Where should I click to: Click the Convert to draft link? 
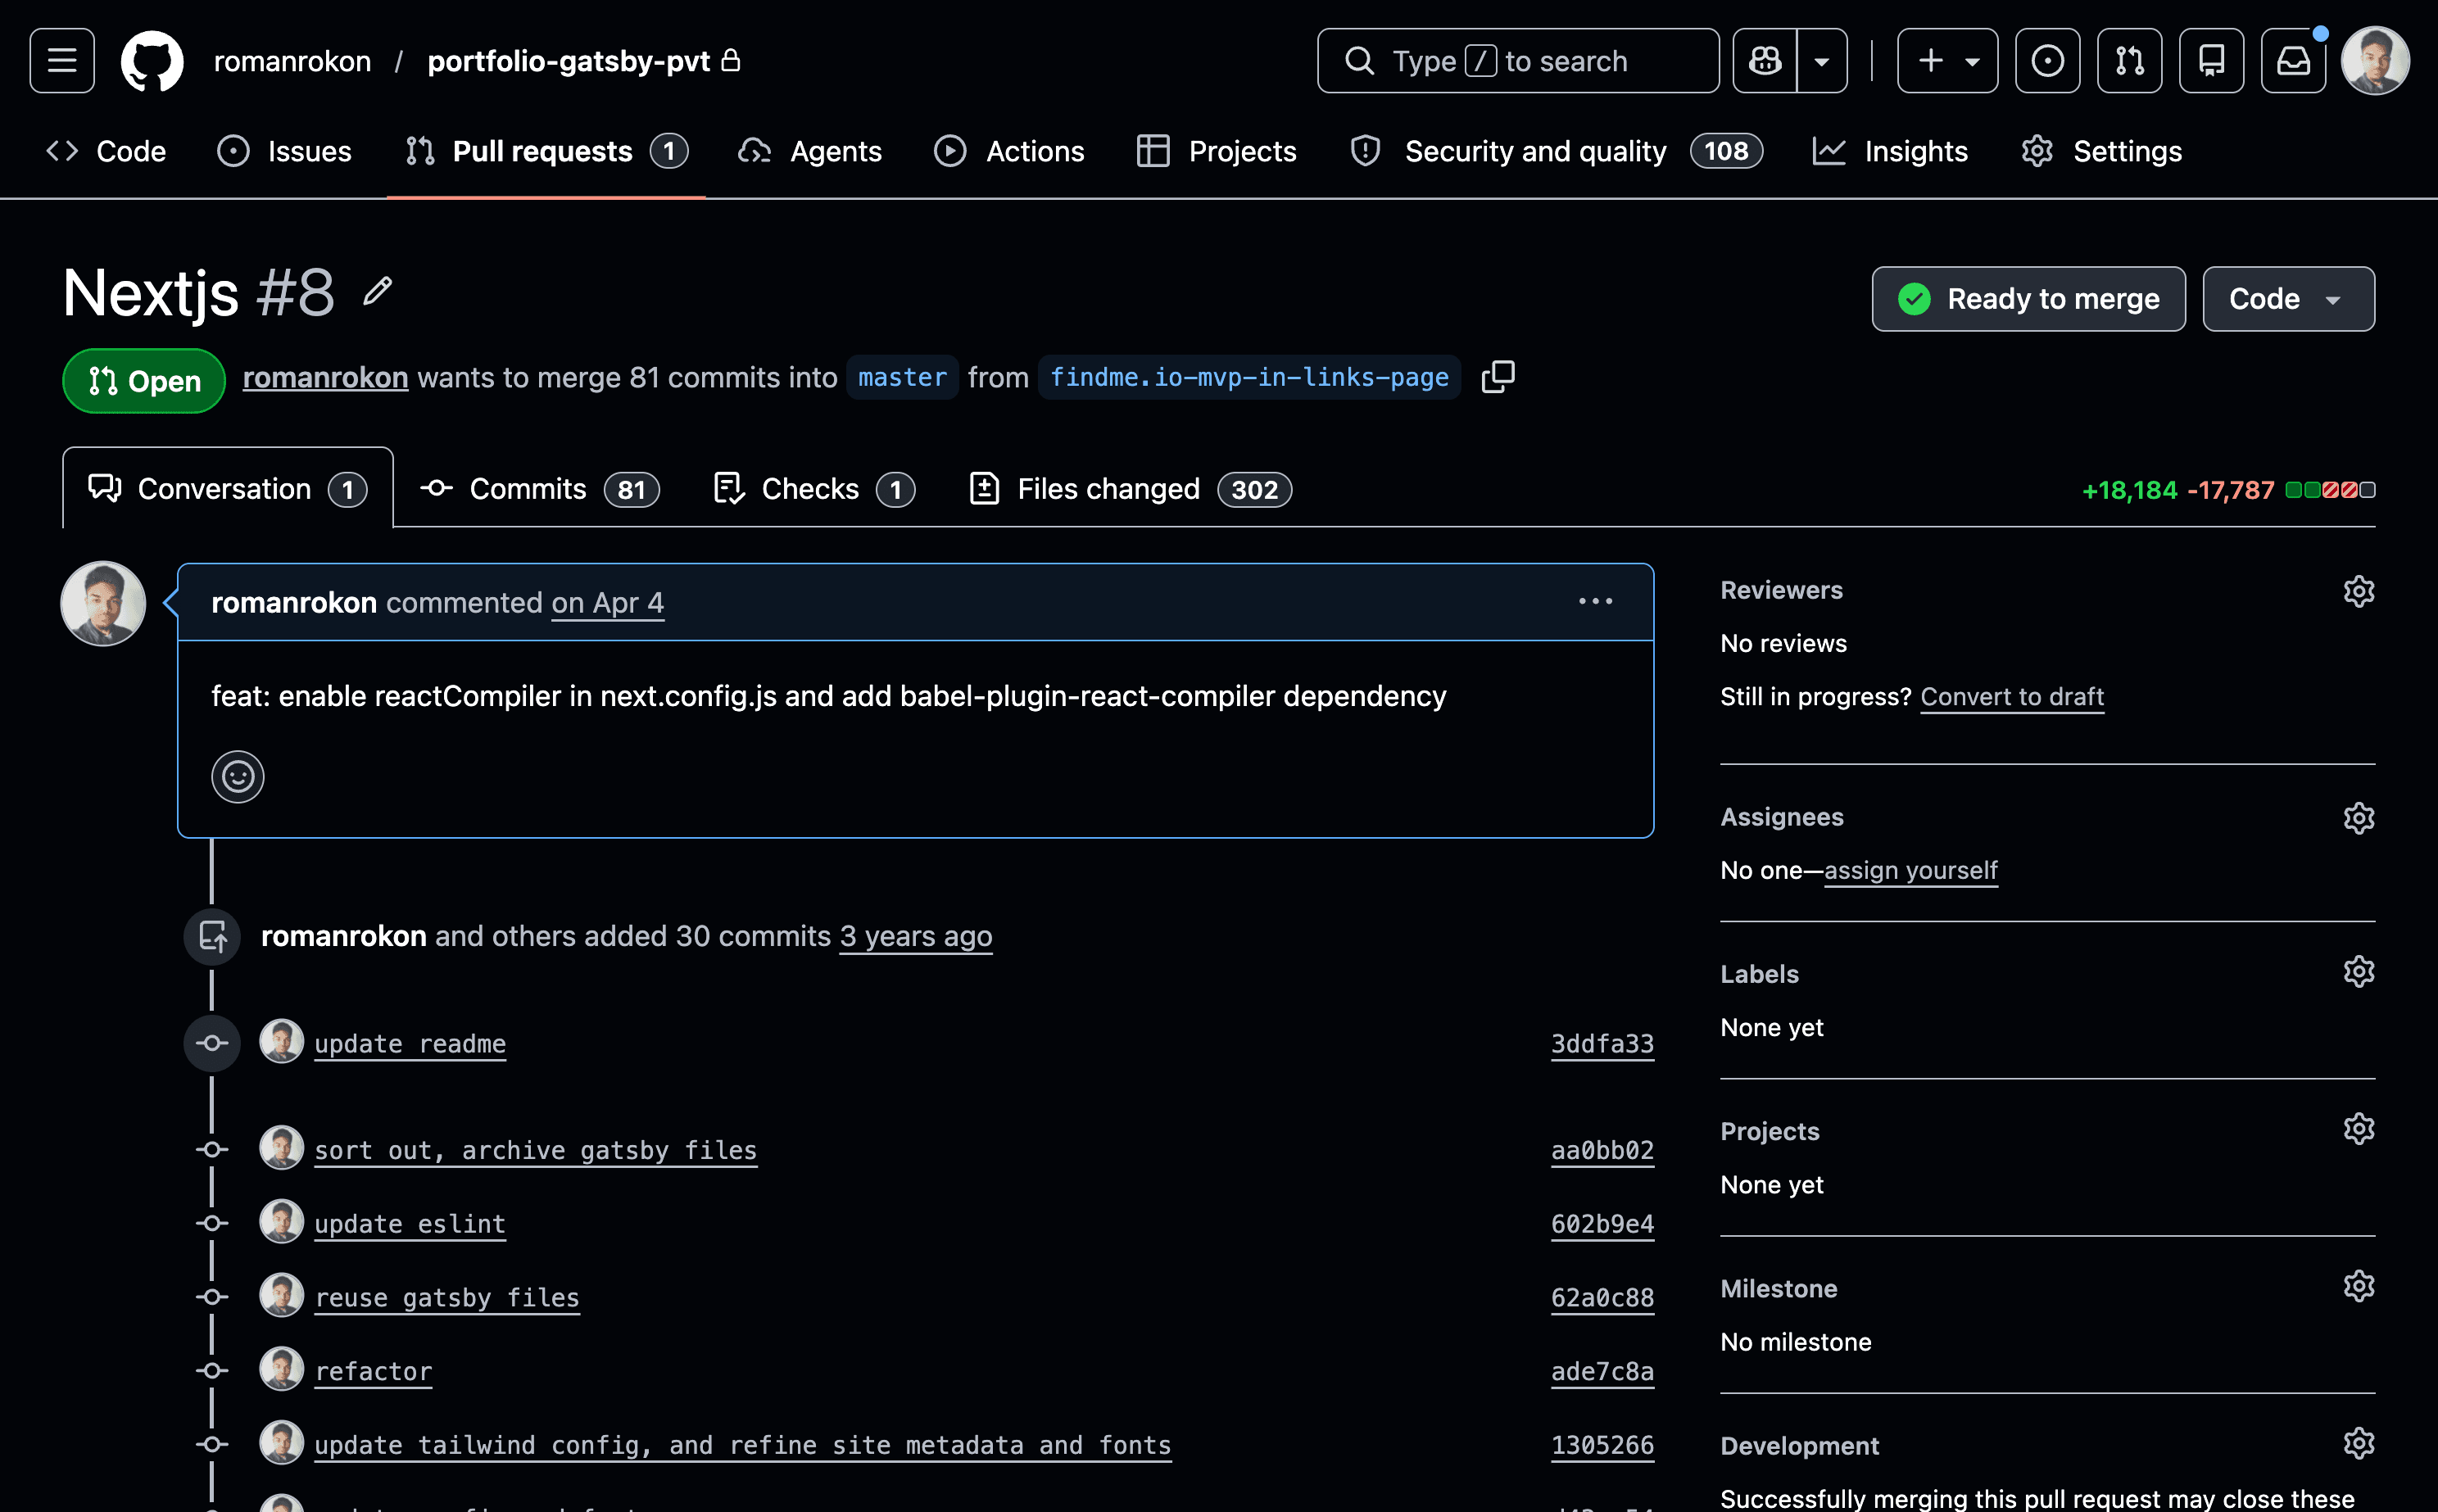(2012, 697)
